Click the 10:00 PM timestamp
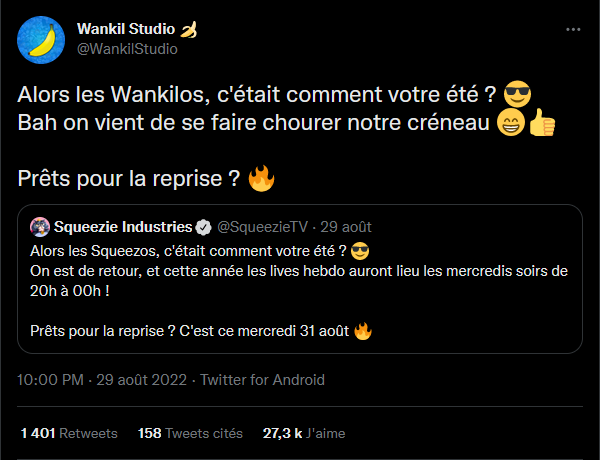The width and height of the screenshot is (600, 460). click(51, 380)
